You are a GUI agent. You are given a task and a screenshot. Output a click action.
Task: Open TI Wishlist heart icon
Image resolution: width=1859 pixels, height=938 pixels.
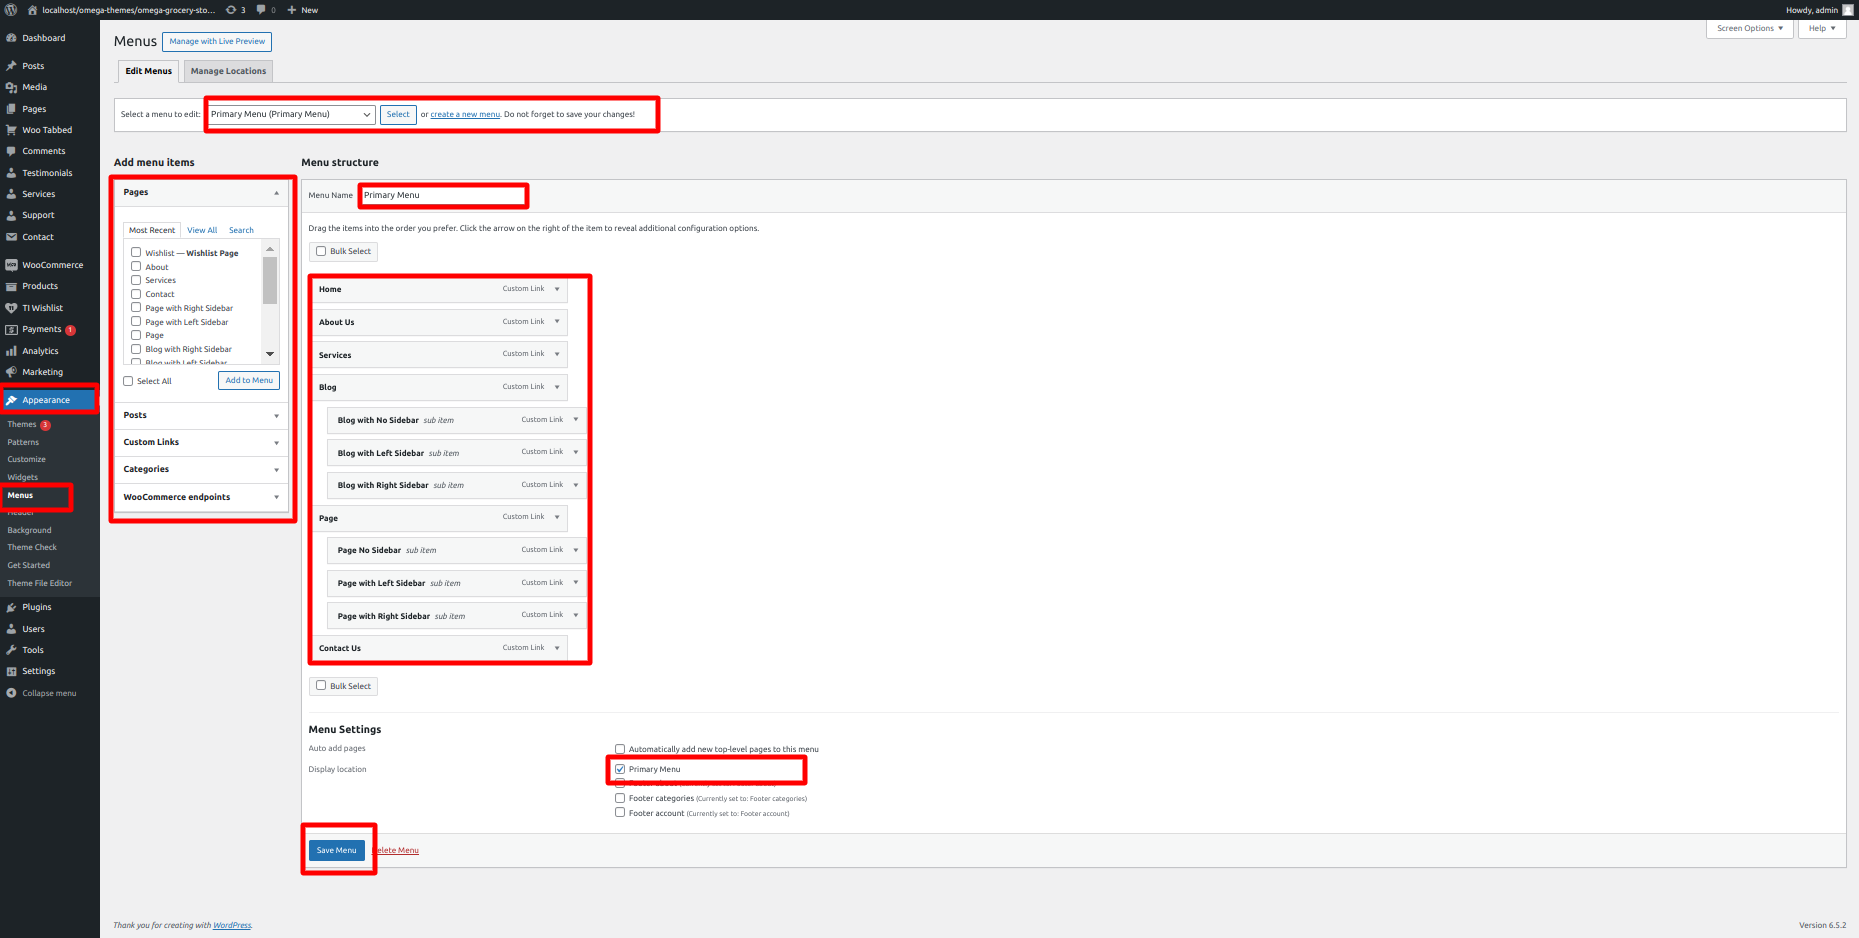click(11, 308)
